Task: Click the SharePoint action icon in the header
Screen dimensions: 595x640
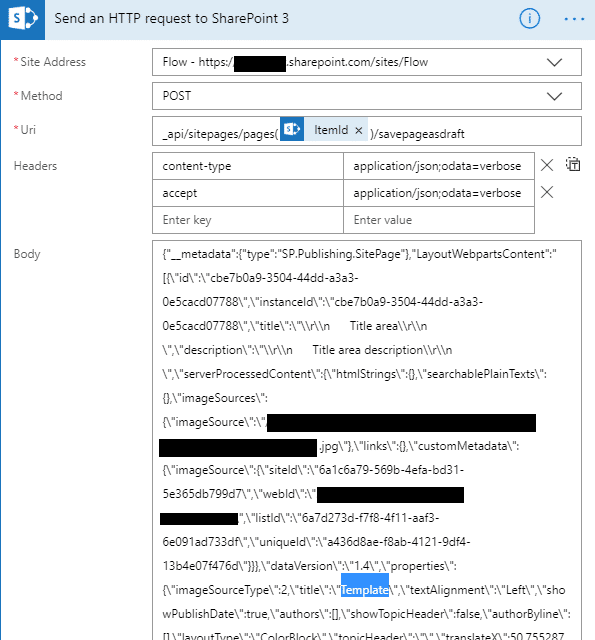Action: (x=22, y=19)
